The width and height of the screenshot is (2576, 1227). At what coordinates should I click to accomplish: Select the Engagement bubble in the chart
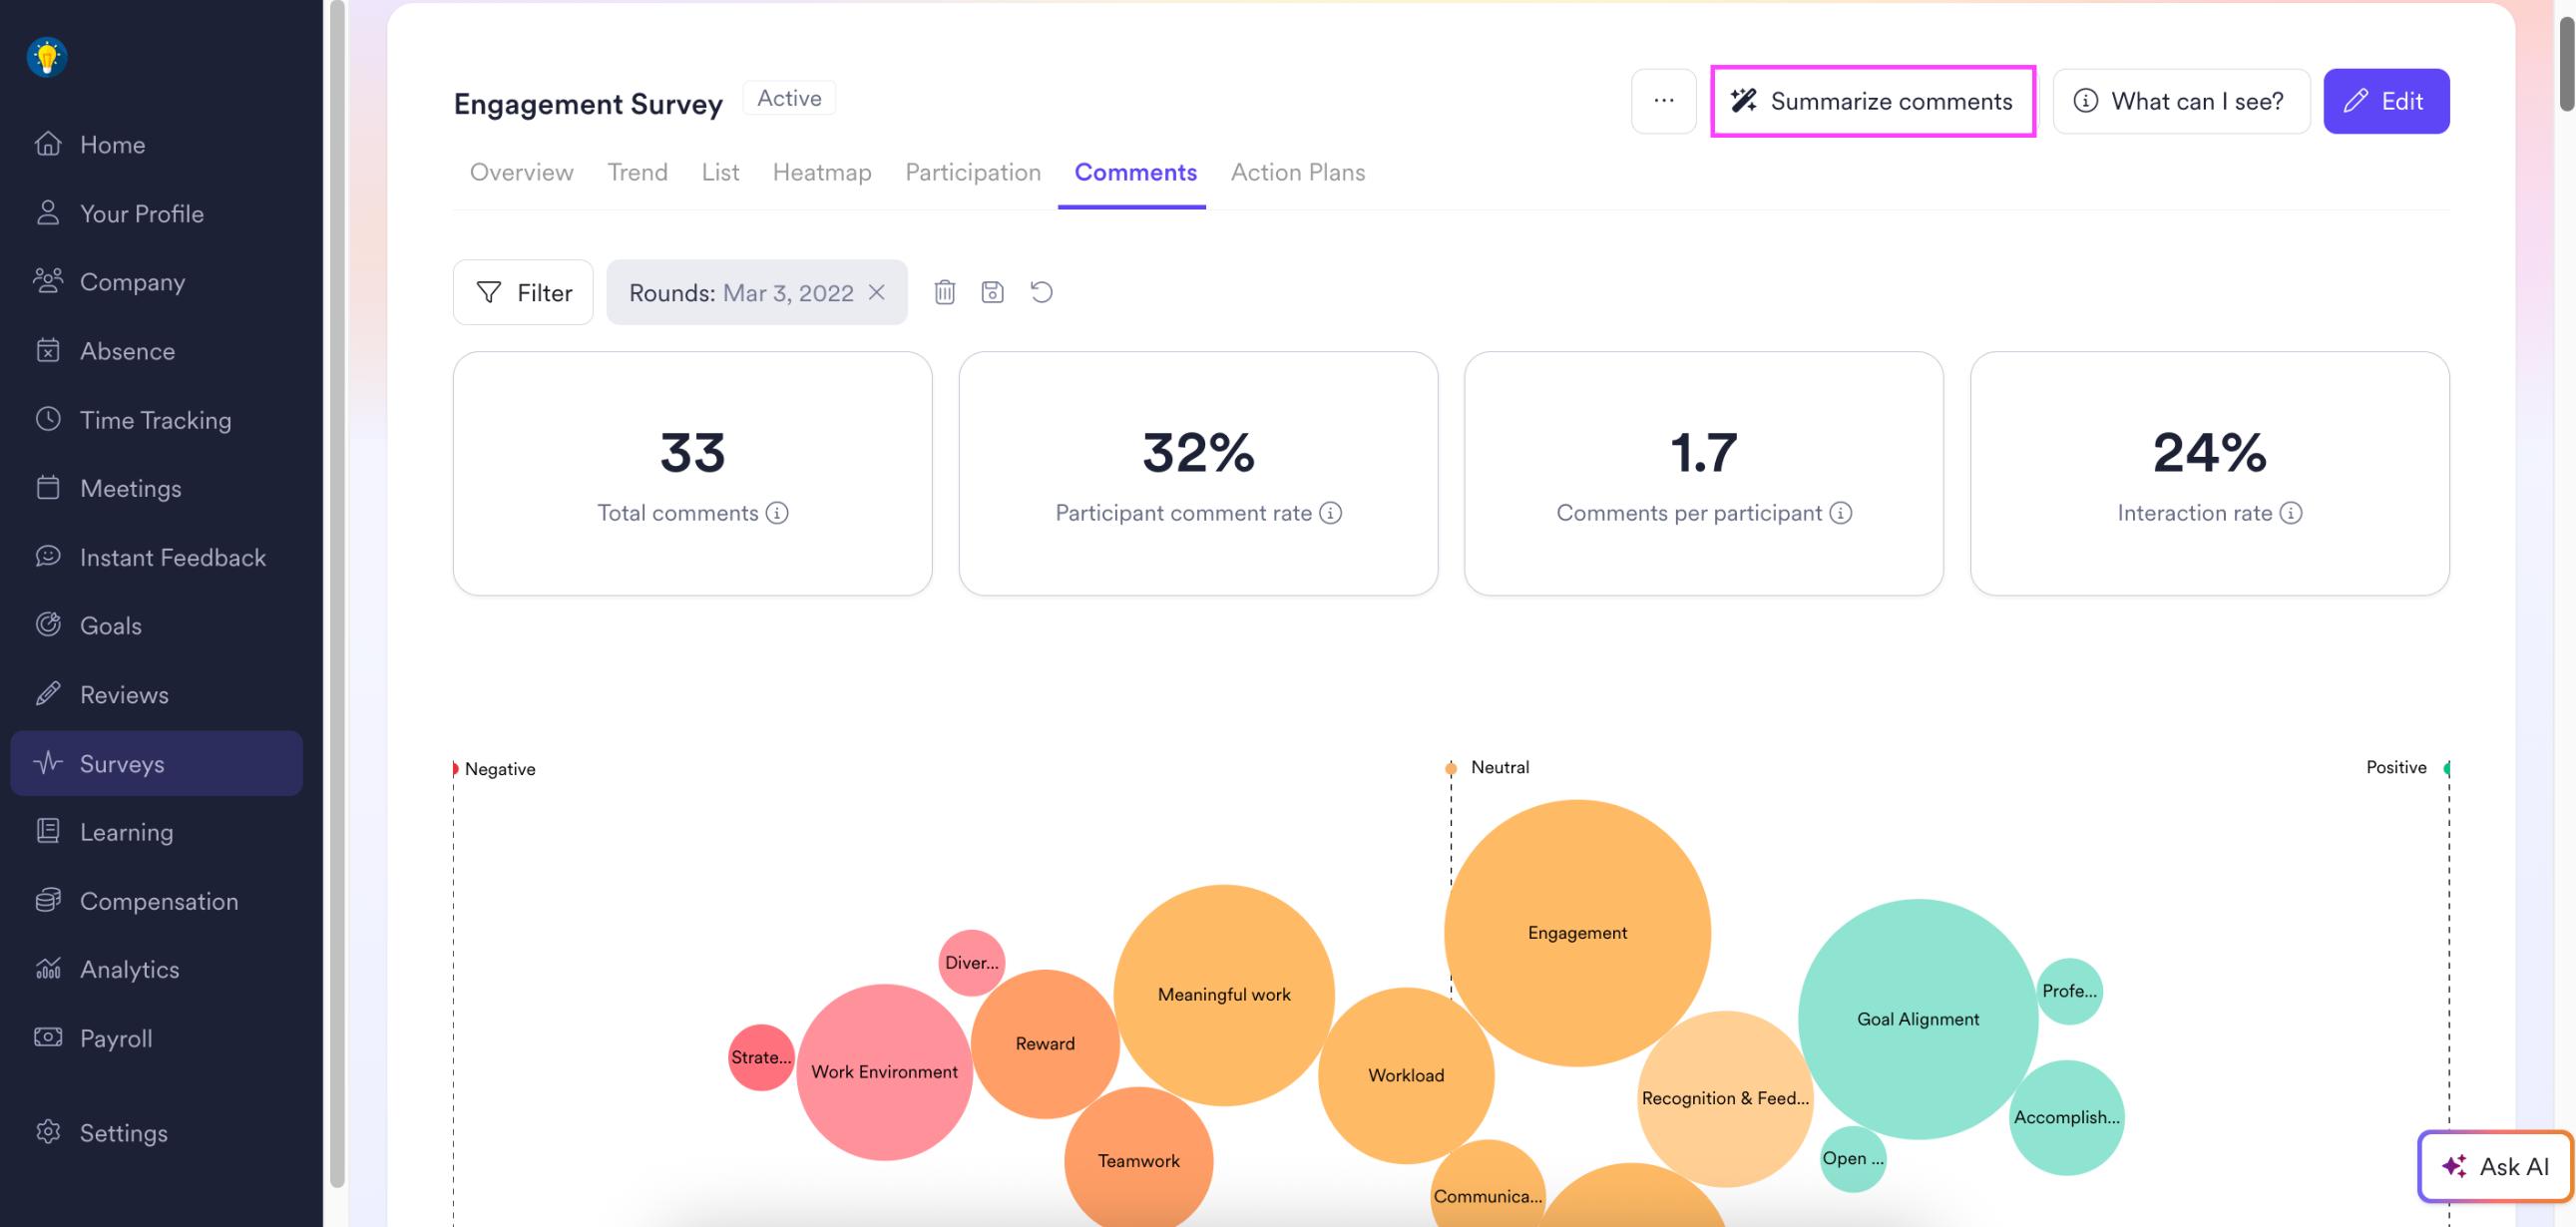(x=1577, y=931)
